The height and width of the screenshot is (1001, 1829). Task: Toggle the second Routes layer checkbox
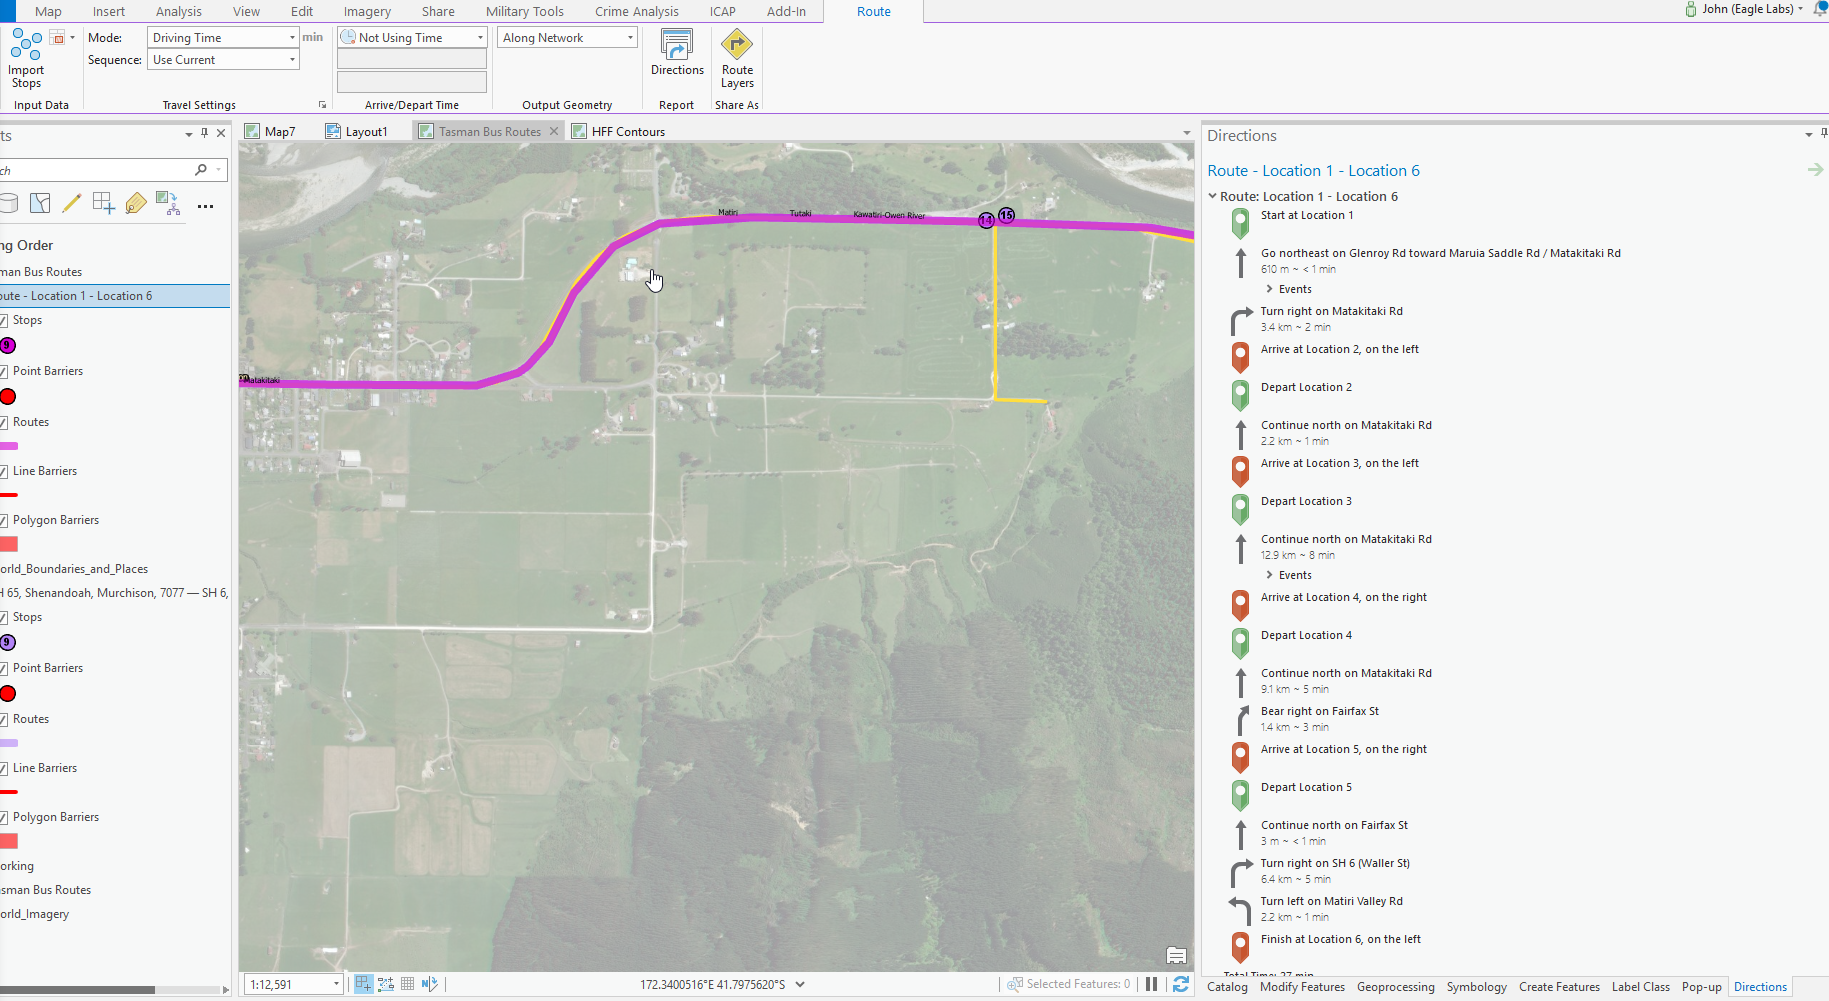point(3,720)
